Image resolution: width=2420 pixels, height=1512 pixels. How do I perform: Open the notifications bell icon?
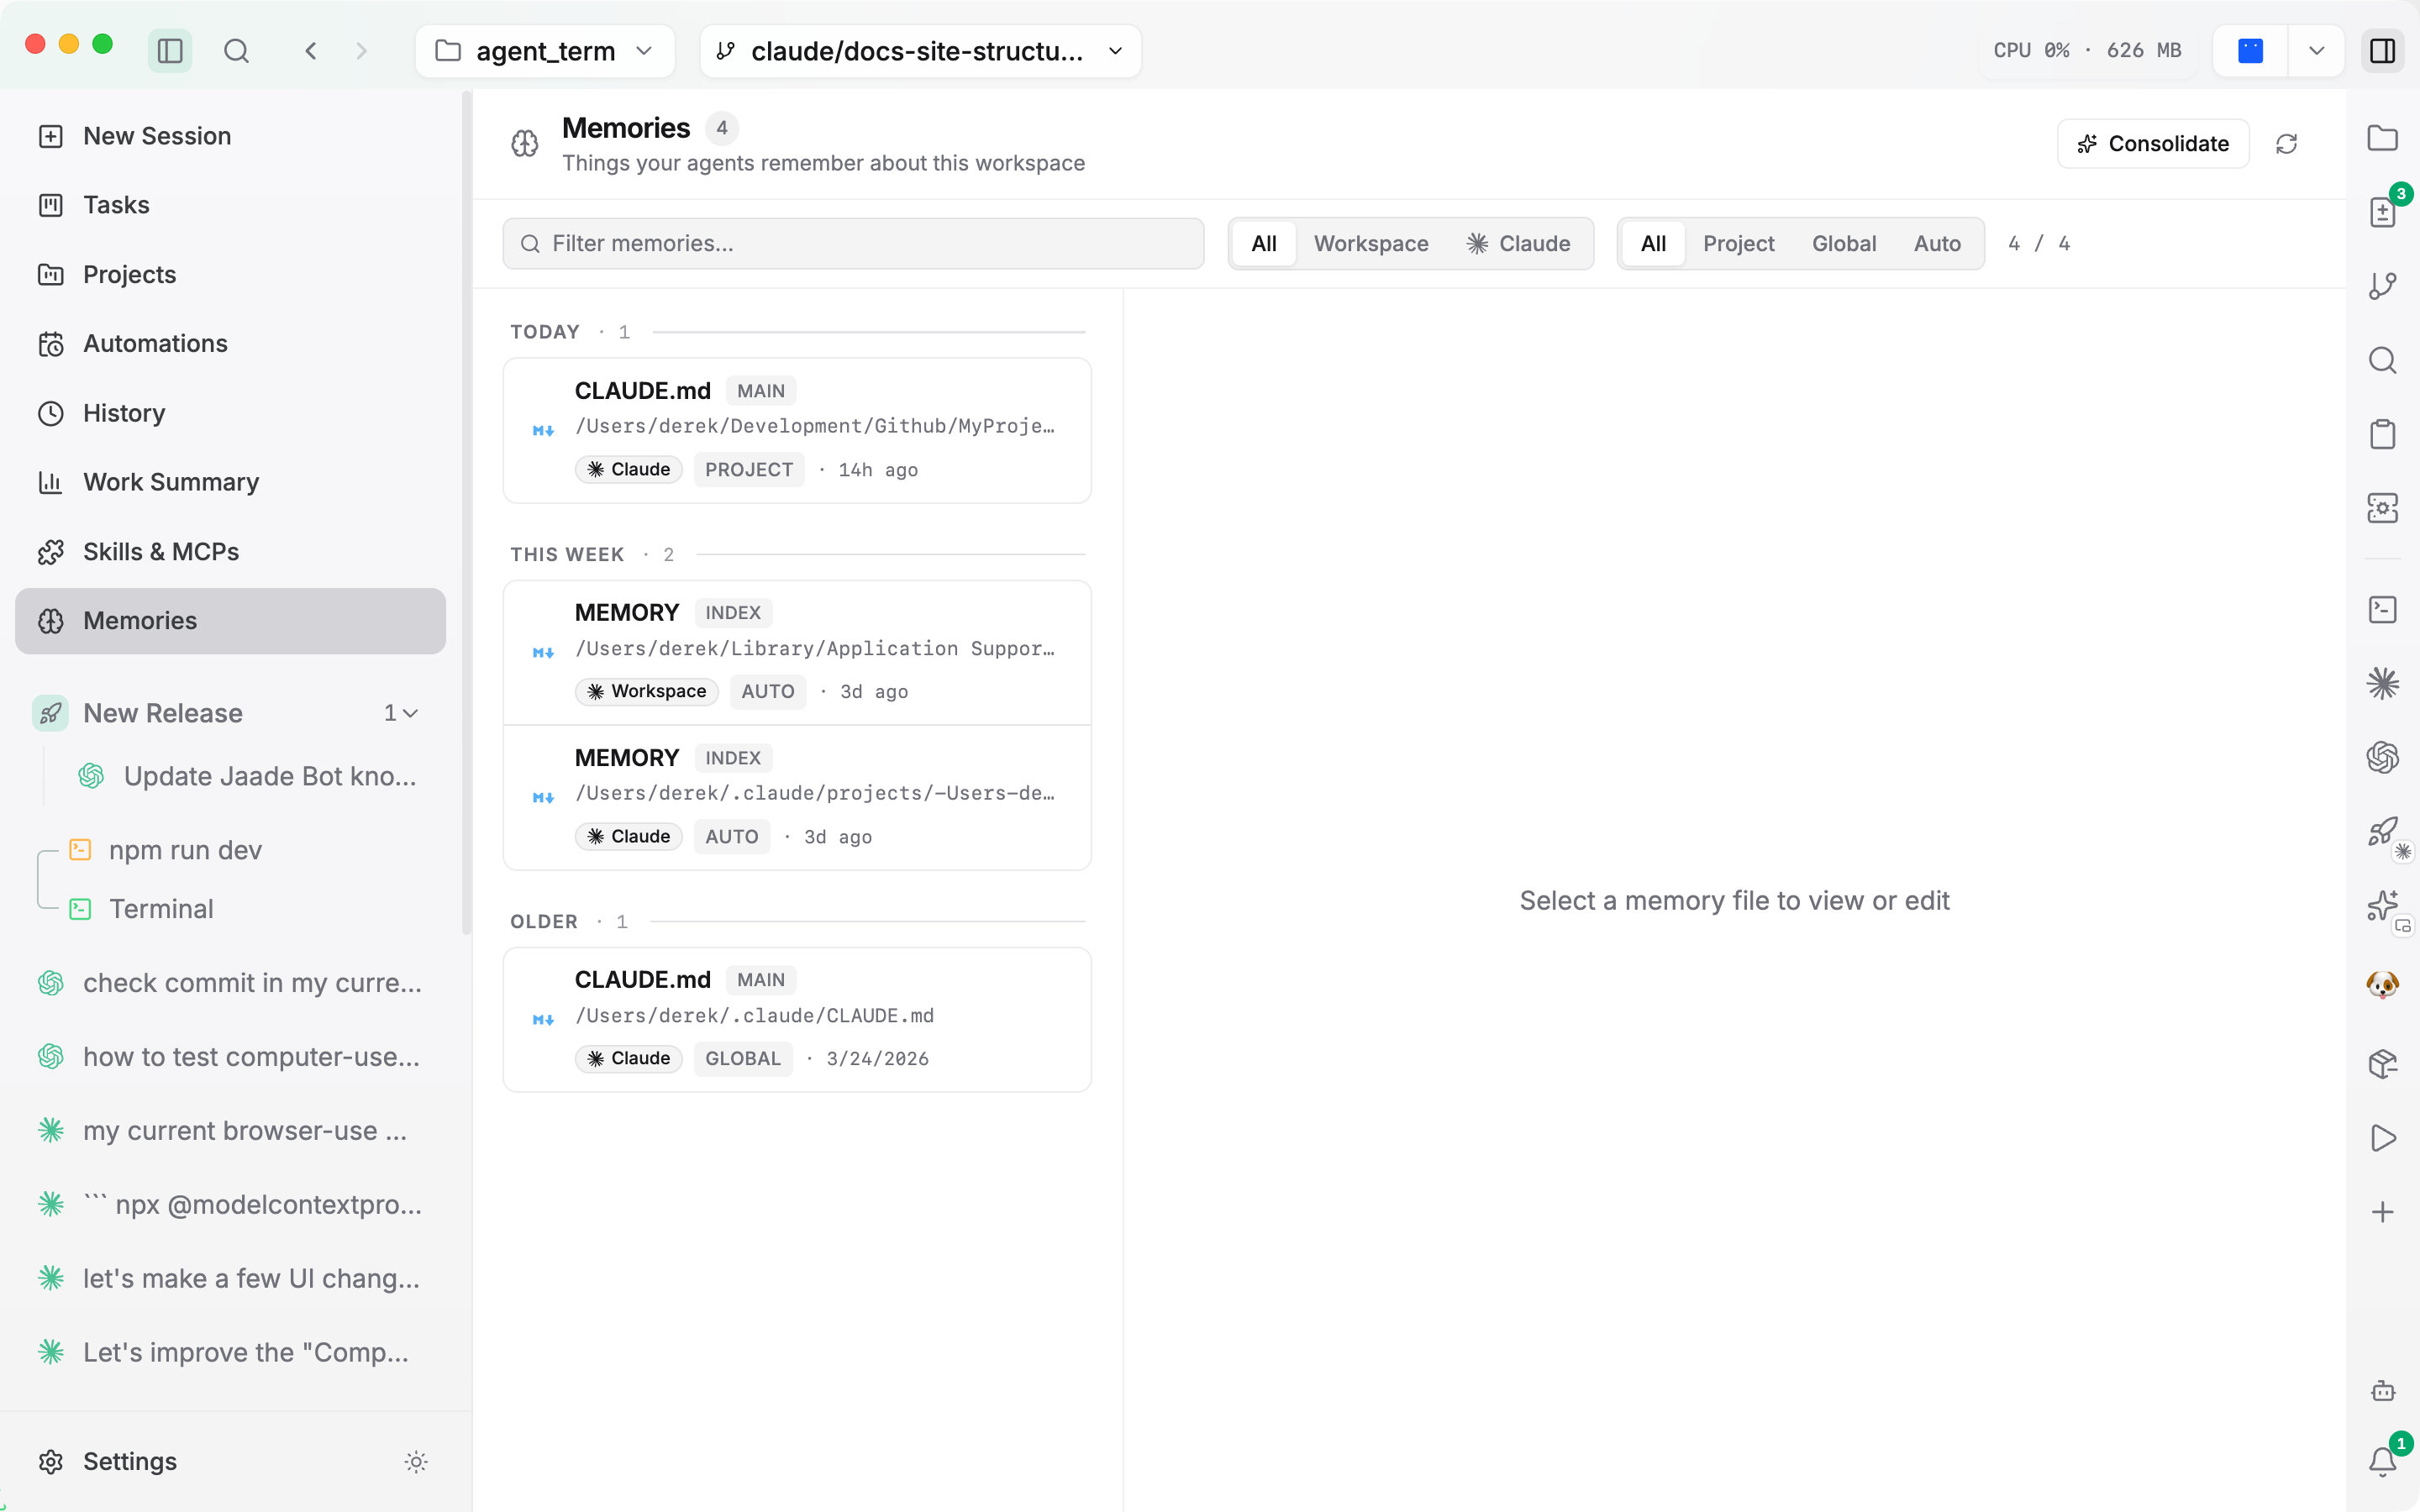(x=2382, y=1461)
